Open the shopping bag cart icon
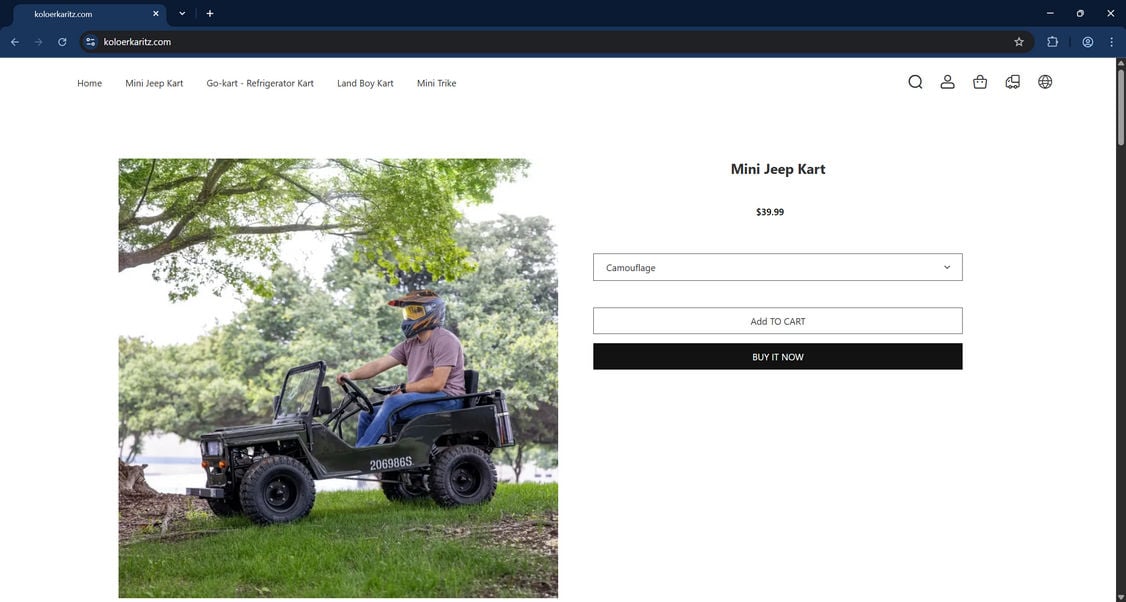This screenshot has width=1126, height=602. (980, 82)
